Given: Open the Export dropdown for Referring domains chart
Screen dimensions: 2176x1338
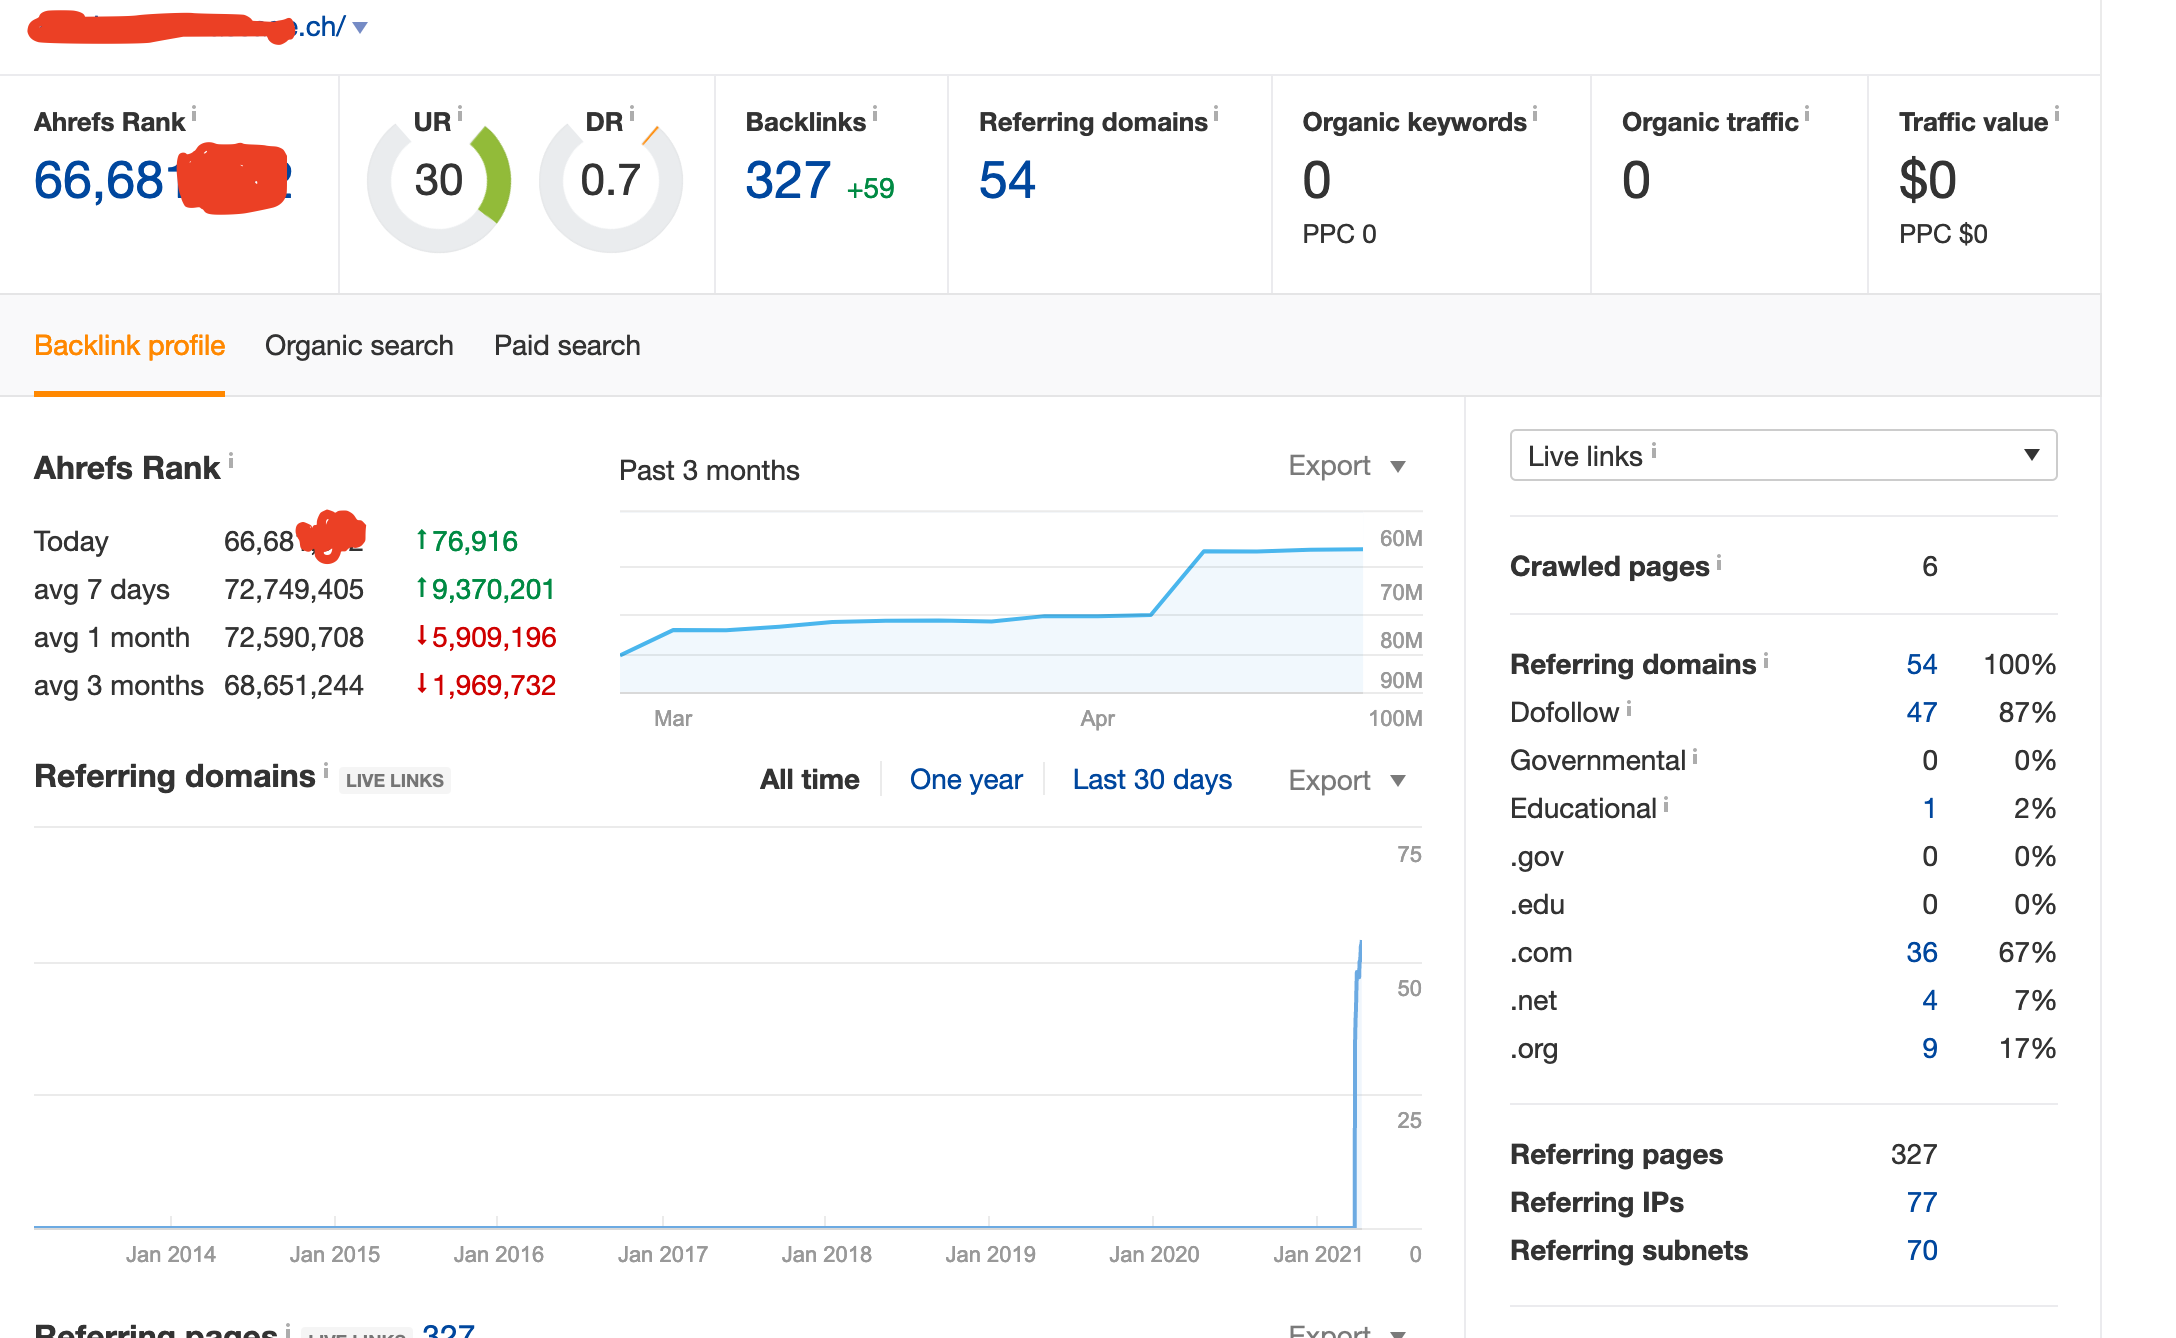Looking at the screenshot, I should pos(1347,780).
